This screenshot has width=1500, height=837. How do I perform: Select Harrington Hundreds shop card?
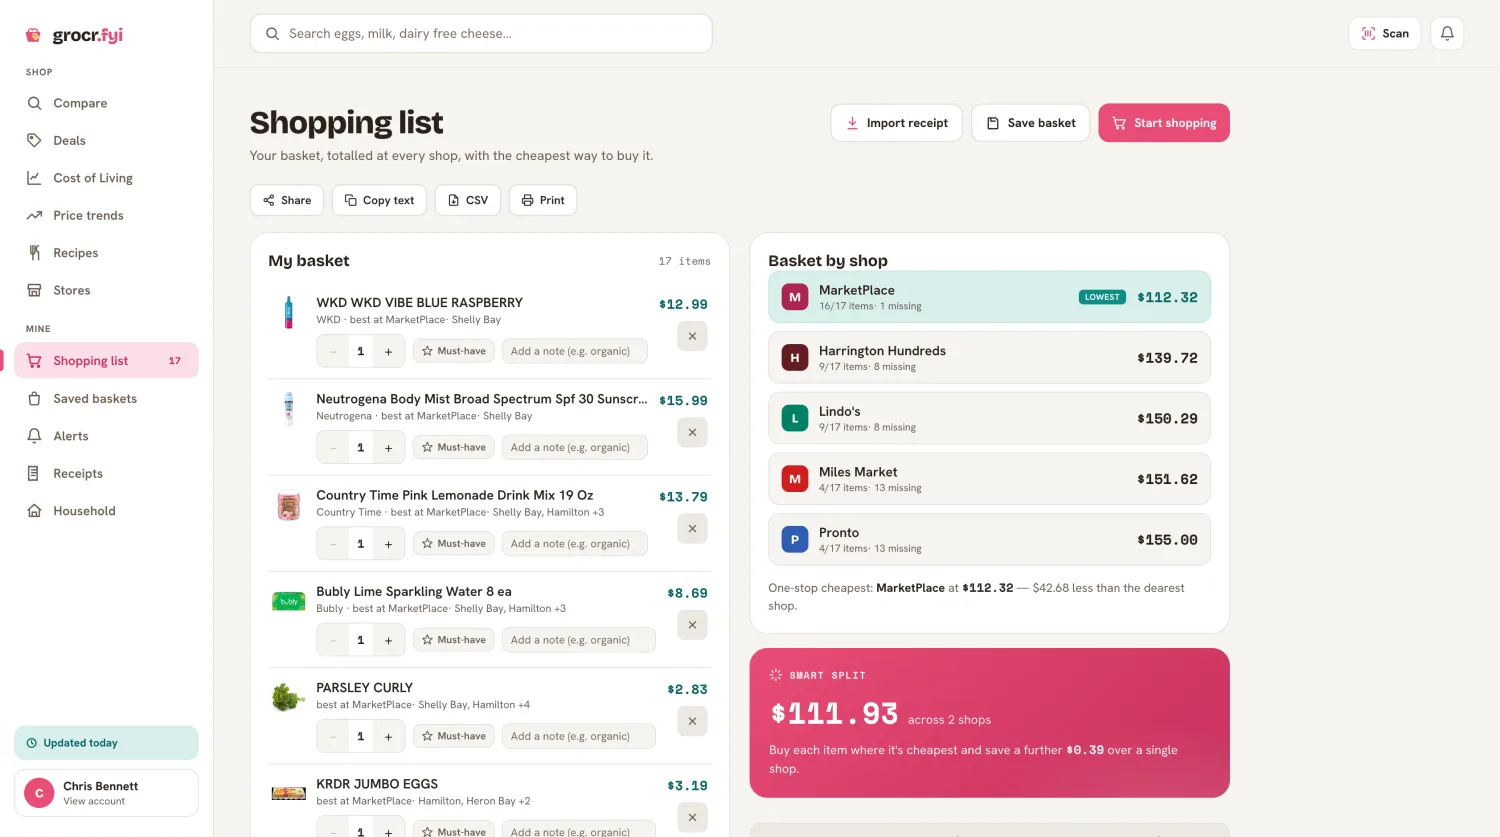[x=989, y=358]
